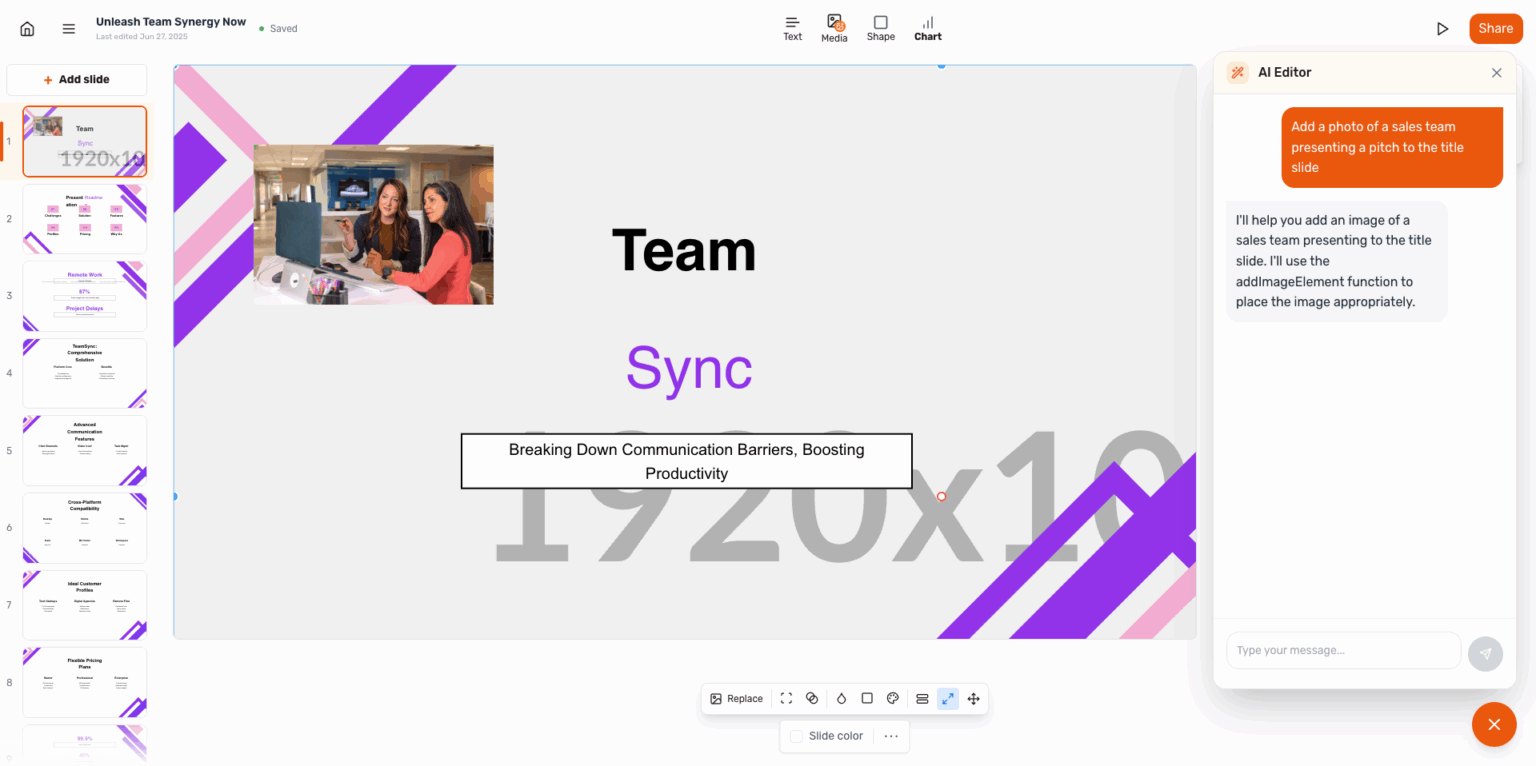Screen dimensions: 1536x766
Task: Insert a Text element
Action: [x=792, y=28]
